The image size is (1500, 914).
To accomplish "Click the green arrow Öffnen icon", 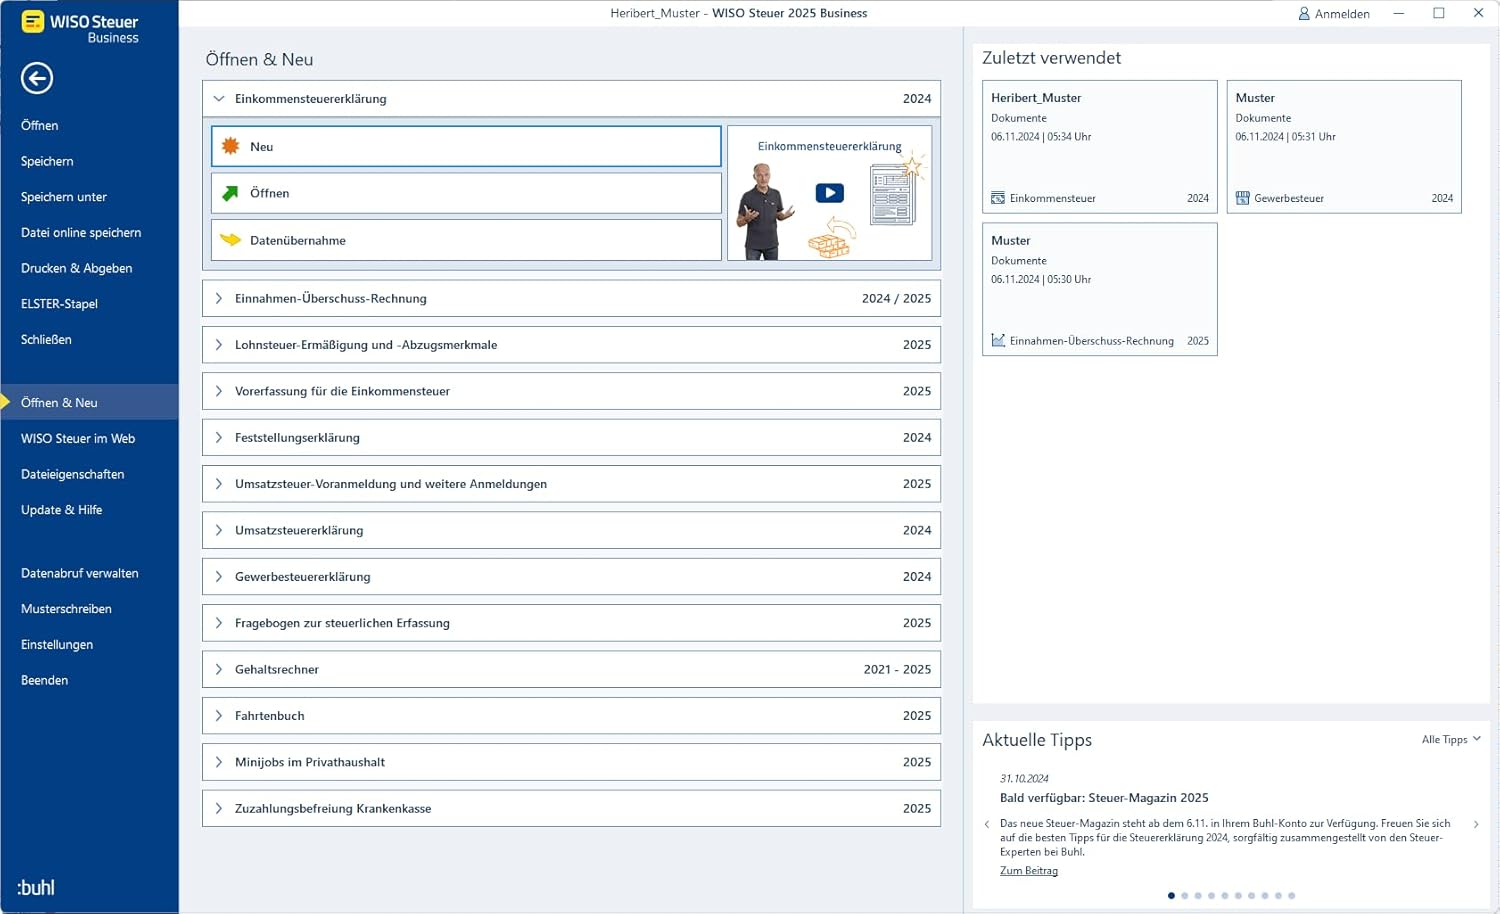I will point(230,193).
